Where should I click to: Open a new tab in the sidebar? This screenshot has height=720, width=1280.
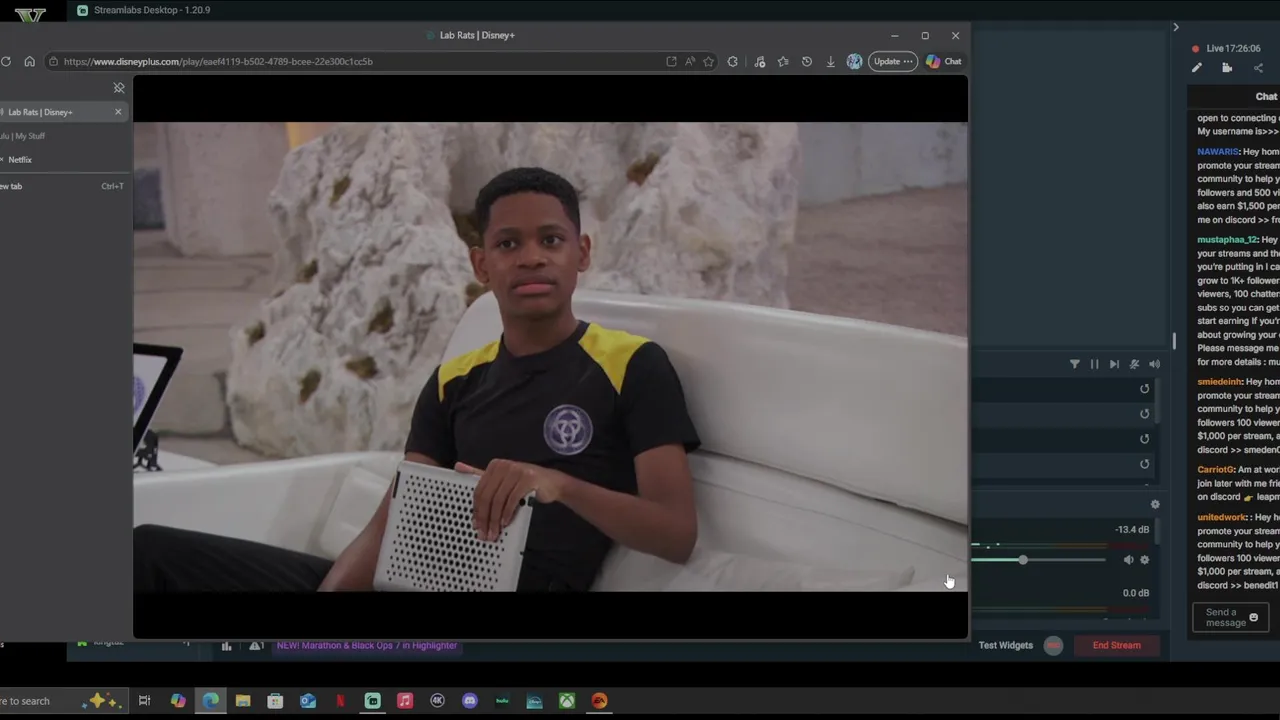tap(62, 186)
